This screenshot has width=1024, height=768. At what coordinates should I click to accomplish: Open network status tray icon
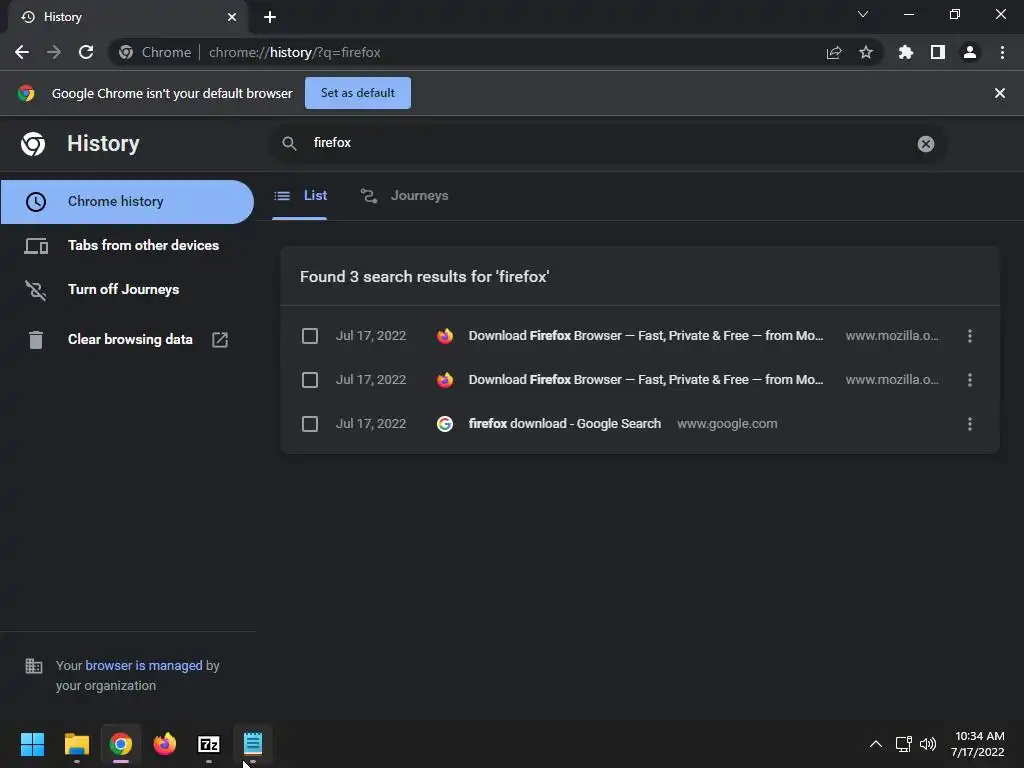click(x=903, y=744)
